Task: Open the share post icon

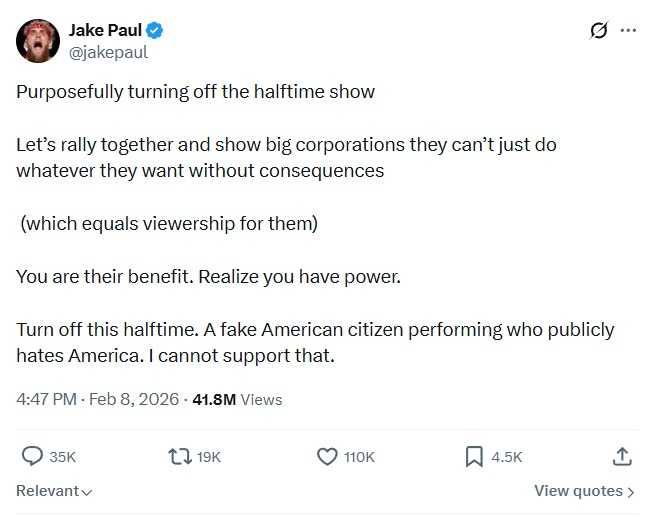Action: [621, 456]
